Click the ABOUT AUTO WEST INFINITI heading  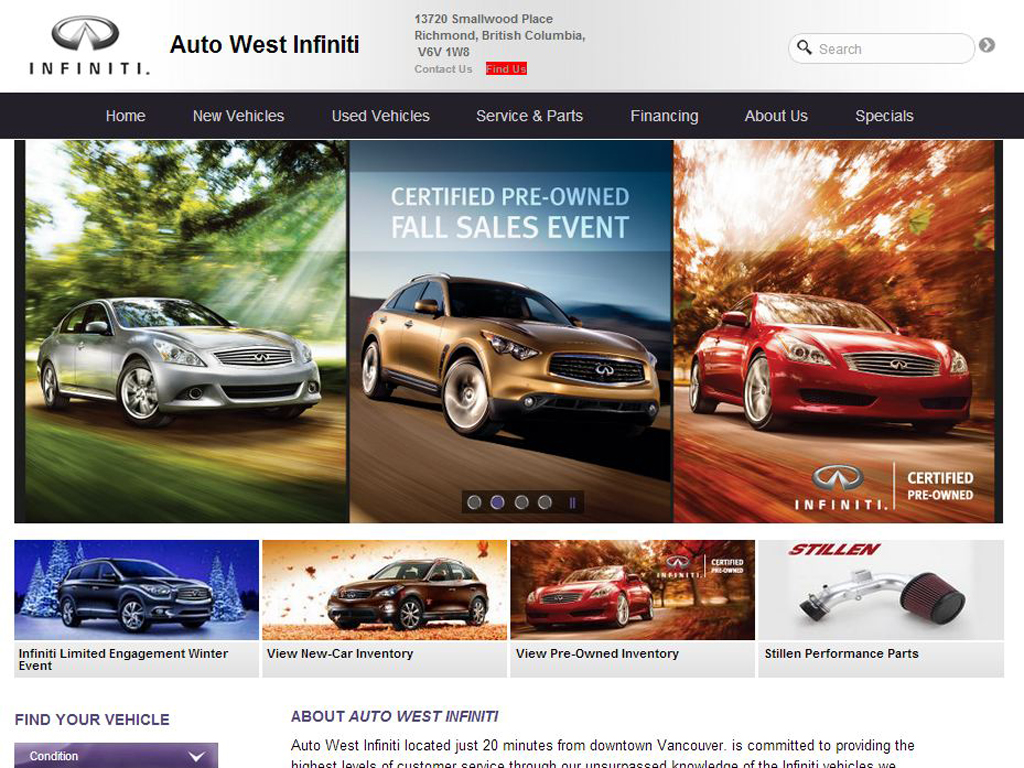(x=394, y=716)
